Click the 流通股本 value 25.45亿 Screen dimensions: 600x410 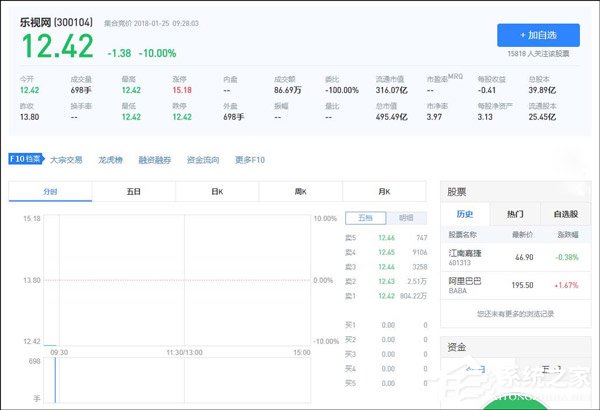(542, 117)
